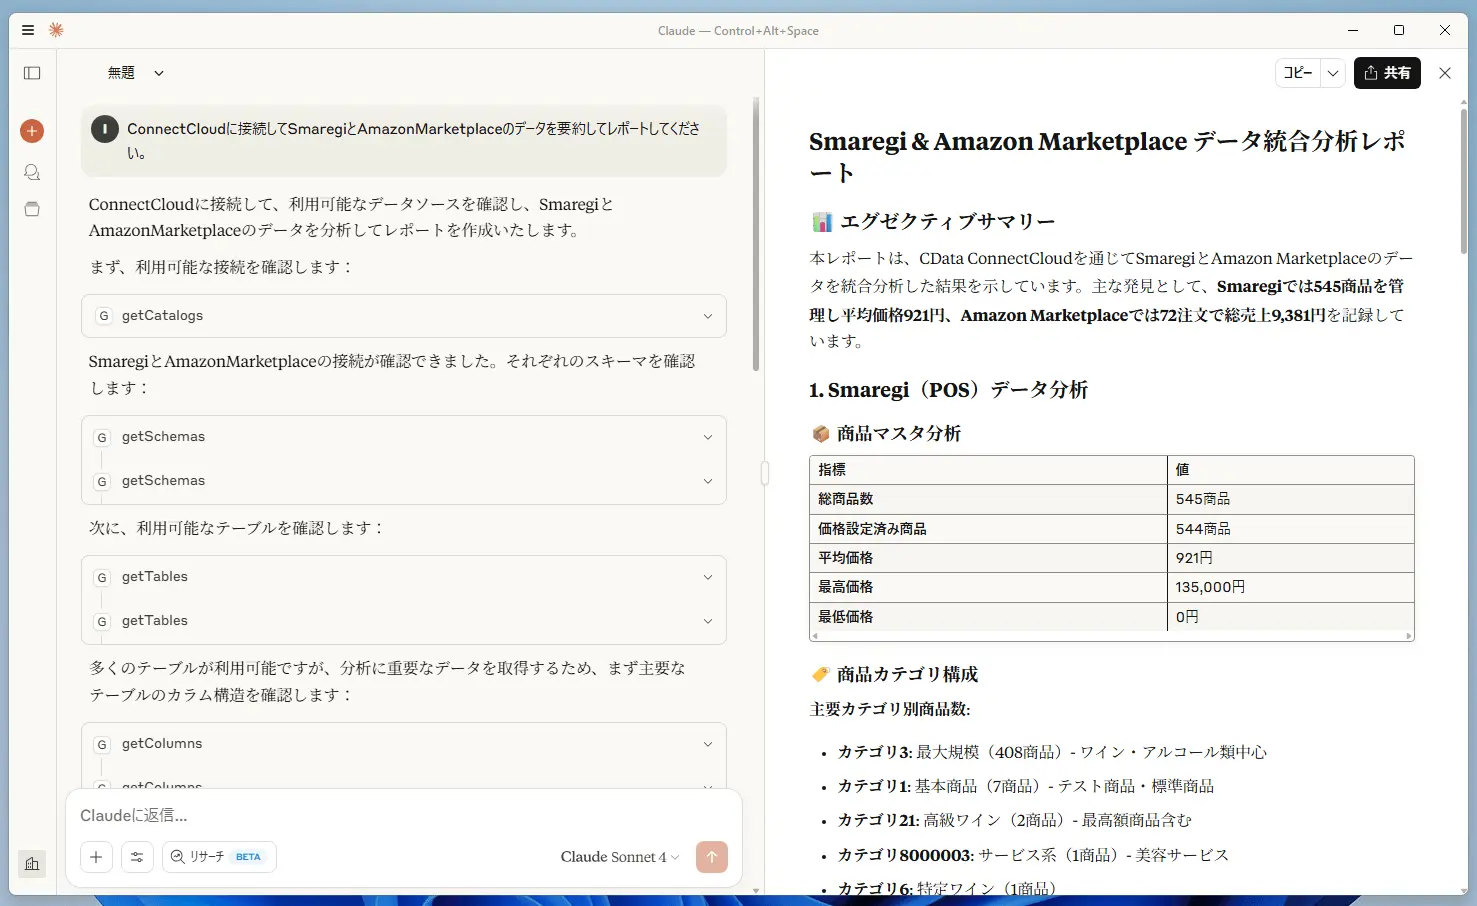Toggle the sidebar panel icon

coord(31,72)
